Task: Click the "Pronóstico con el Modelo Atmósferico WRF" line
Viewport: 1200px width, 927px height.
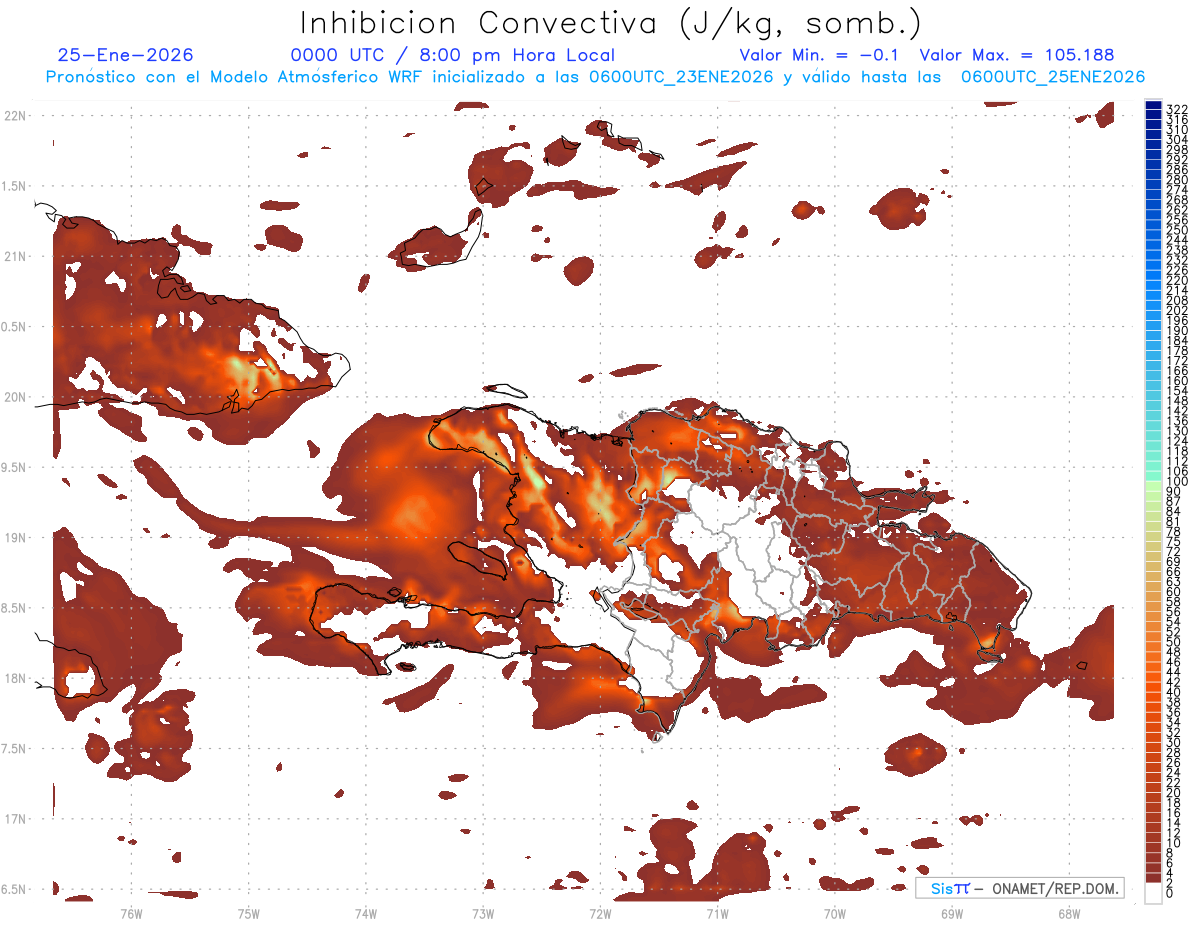Action: coord(595,76)
